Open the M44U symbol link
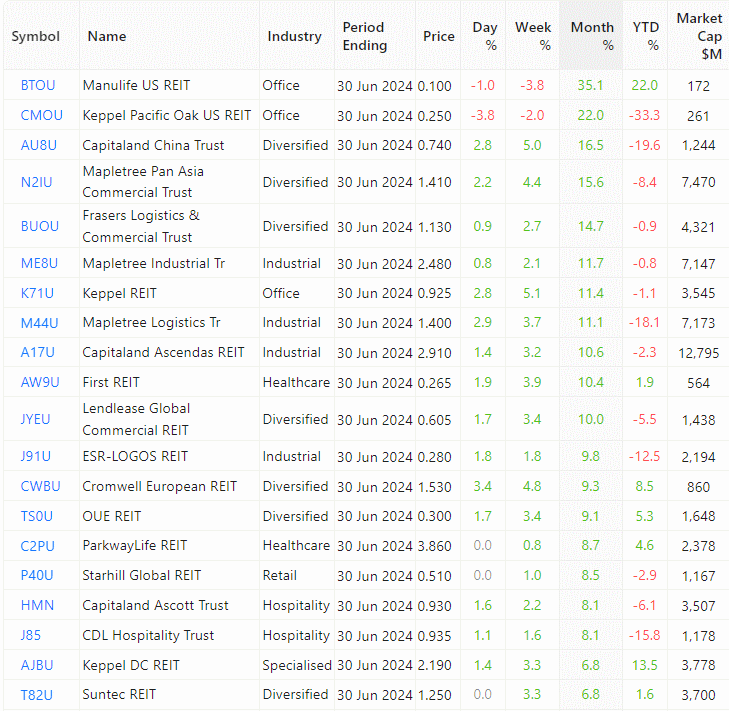Image resolution: width=729 pixels, height=711 pixels. [x=40, y=323]
